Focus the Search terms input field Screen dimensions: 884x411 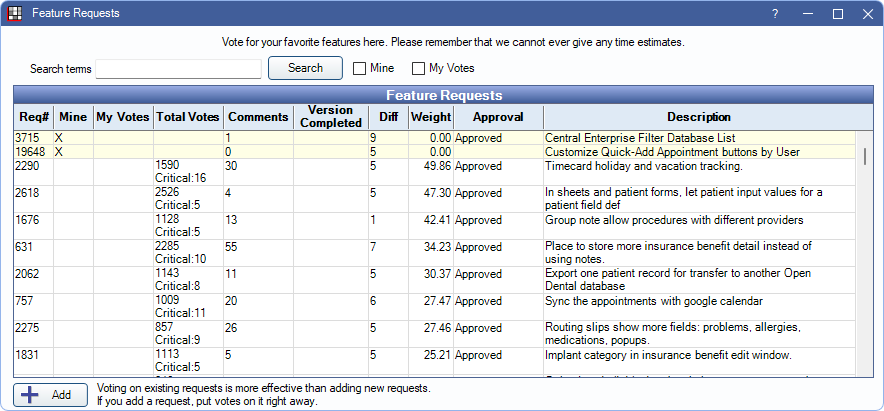178,69
